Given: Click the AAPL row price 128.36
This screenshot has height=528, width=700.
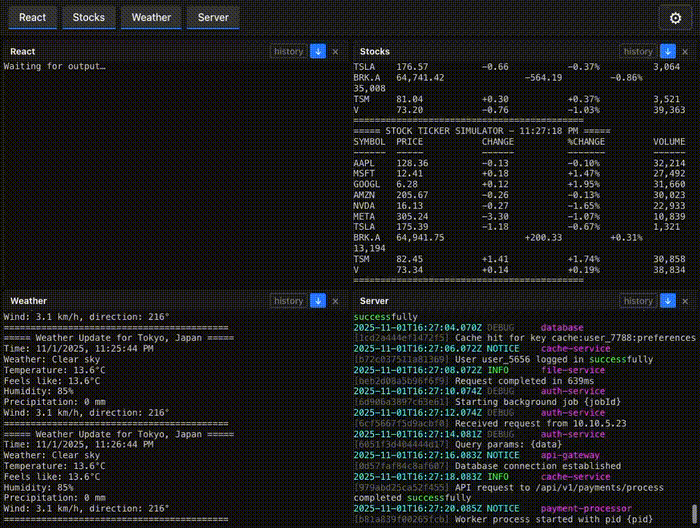Looking at the screenshot, I should [x=412, y=163].
